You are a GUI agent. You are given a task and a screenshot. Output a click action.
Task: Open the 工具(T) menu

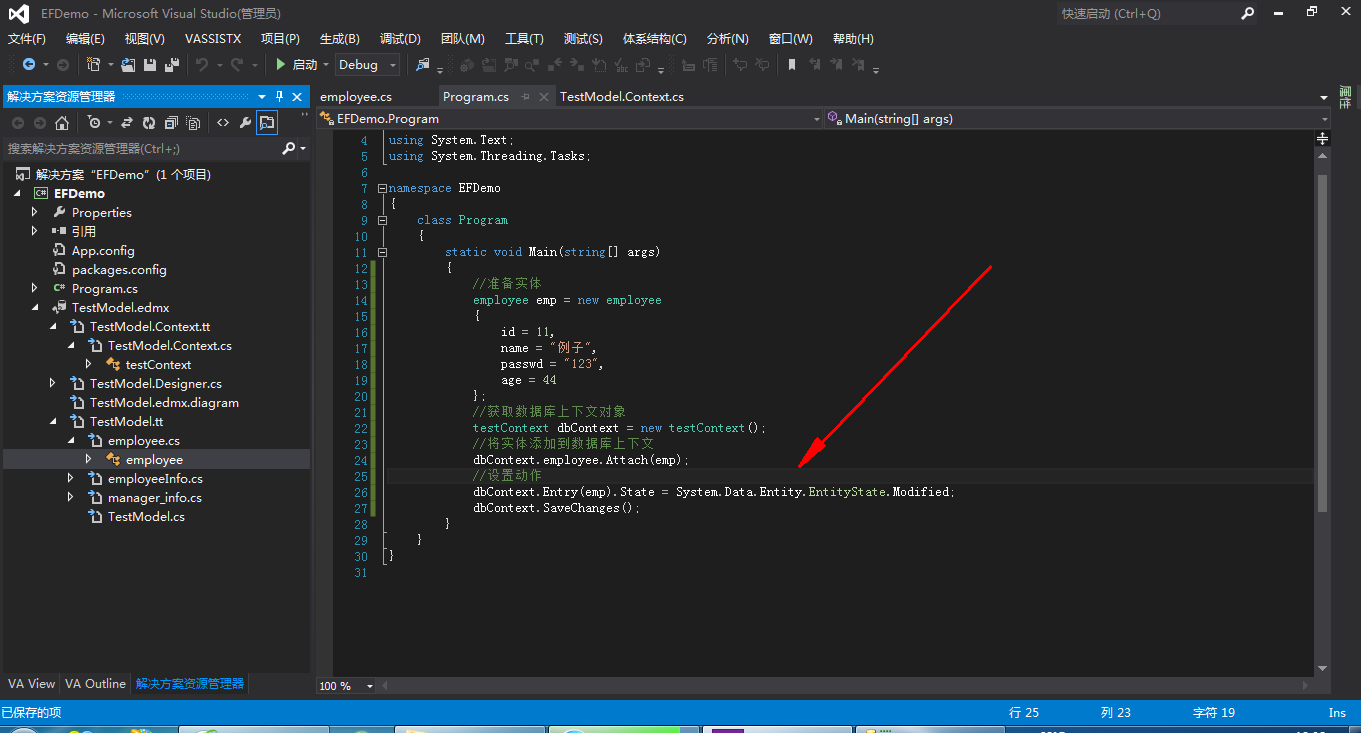pos(524,38)
